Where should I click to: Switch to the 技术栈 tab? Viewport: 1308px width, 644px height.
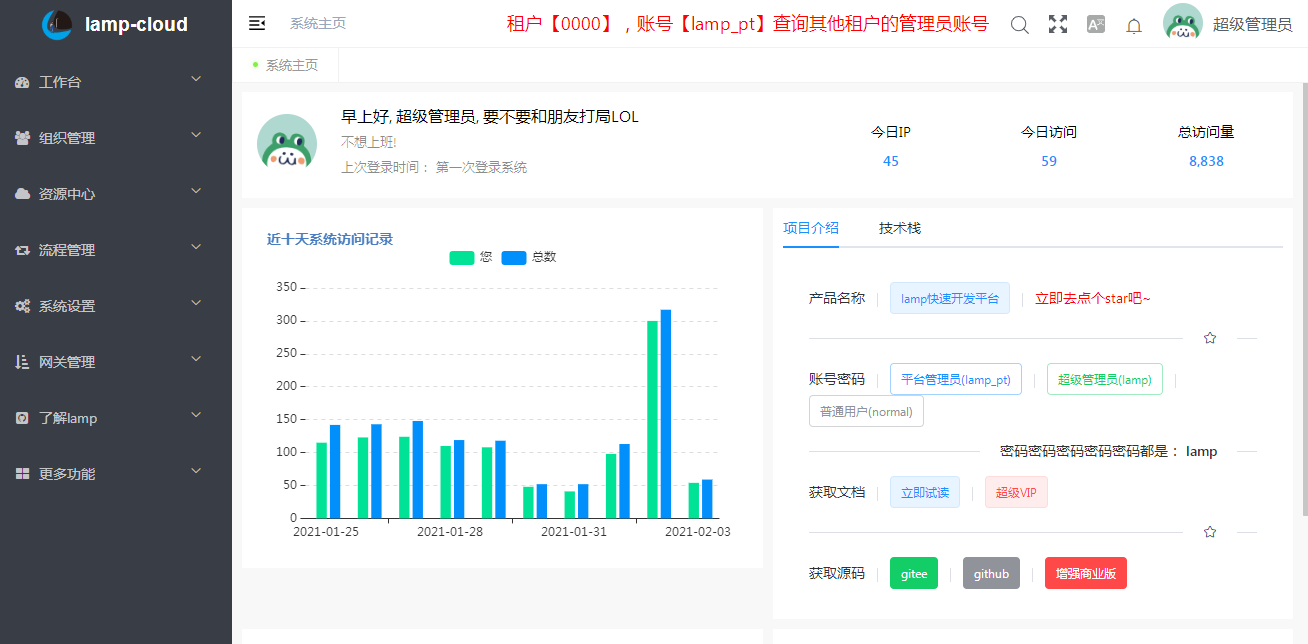(899, 228)
